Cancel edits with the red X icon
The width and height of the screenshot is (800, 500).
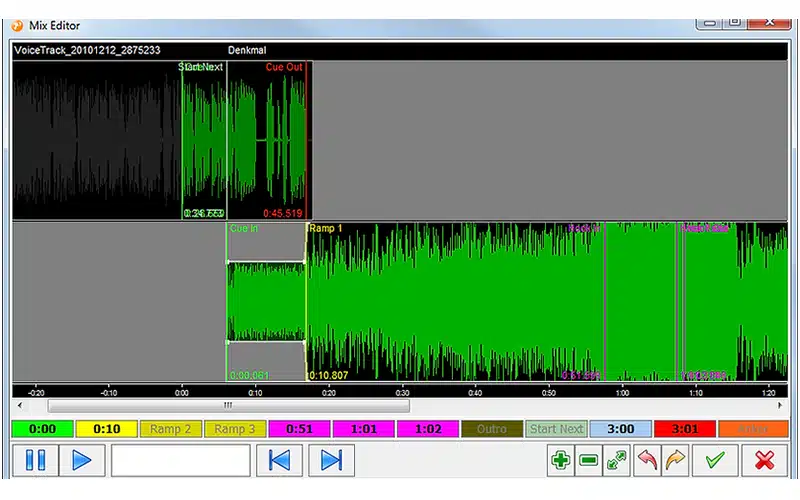pos(764,460)
